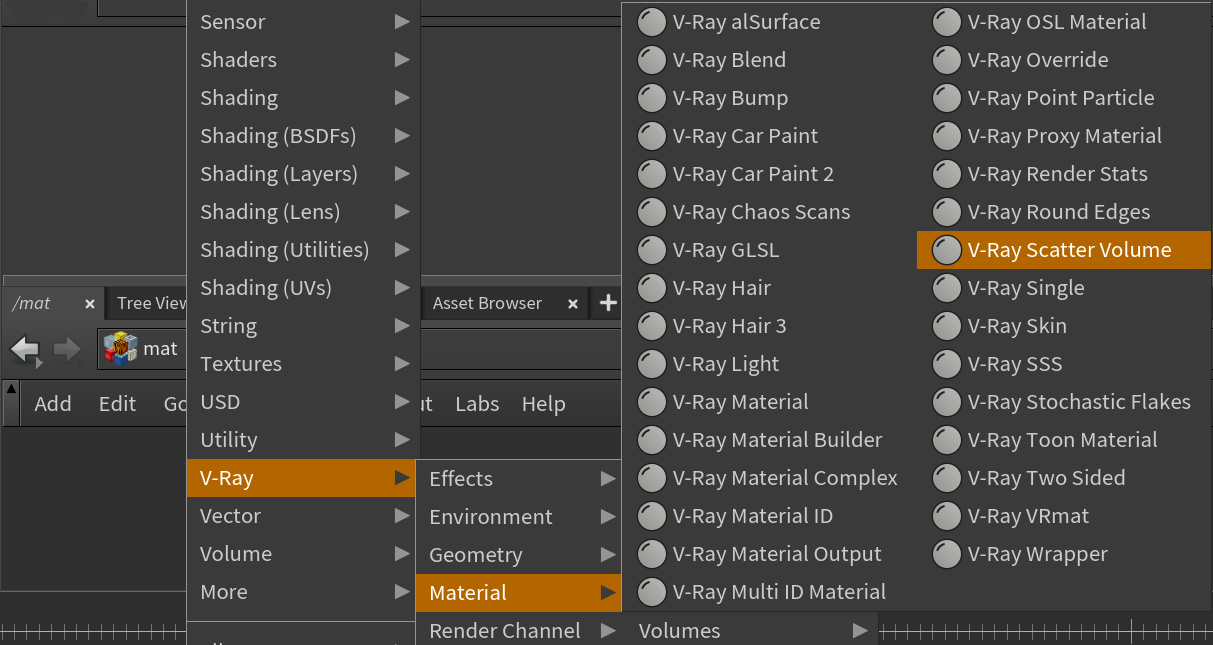Image resolution: width=1213 pixels, height=645 pixels.
Task: Click the V-Ray Material Builder icon
Action: tap(652, 440)
